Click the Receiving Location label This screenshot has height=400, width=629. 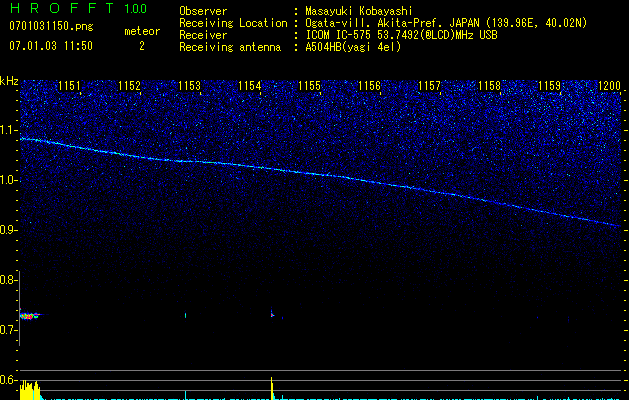point(233,24)
